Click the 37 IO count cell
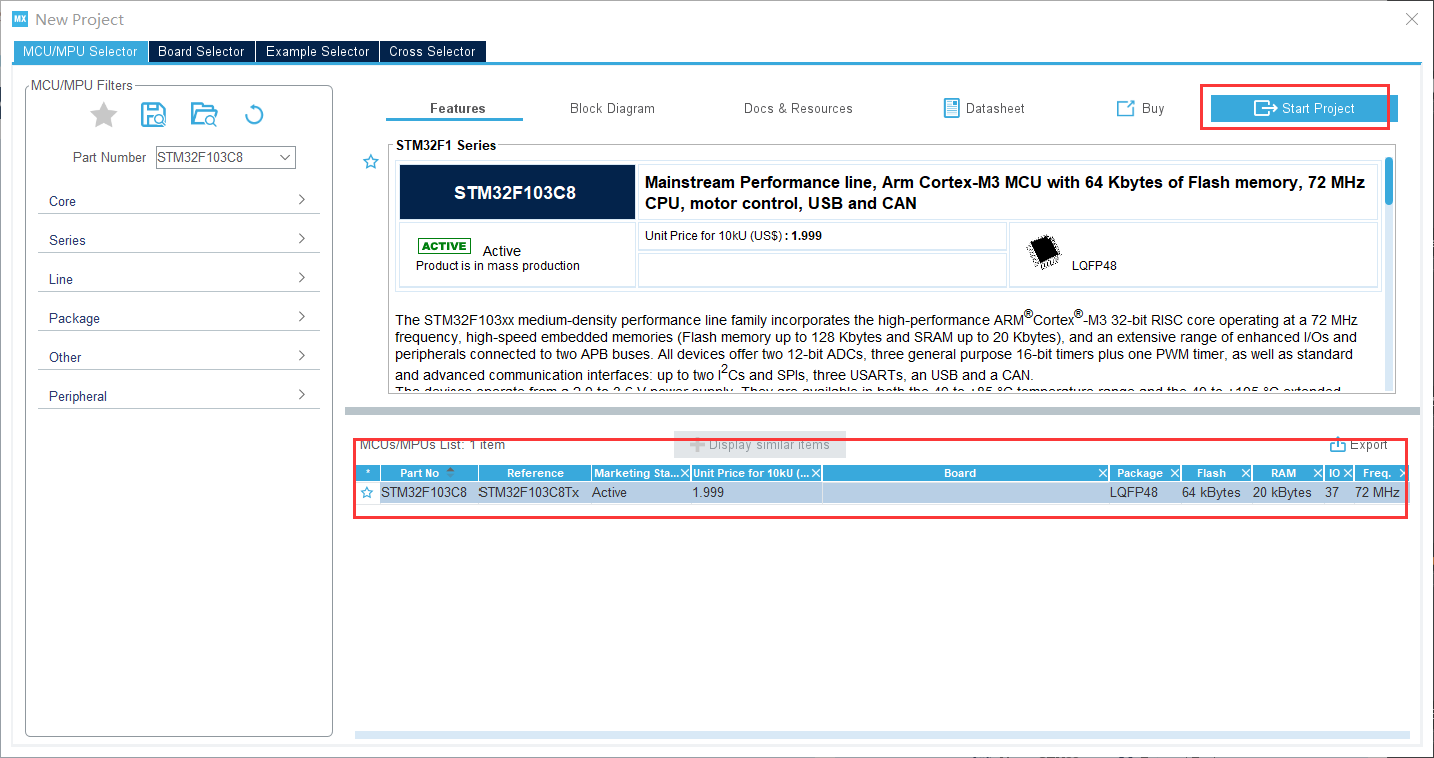1434x758 pixels. pos(1332,493)
